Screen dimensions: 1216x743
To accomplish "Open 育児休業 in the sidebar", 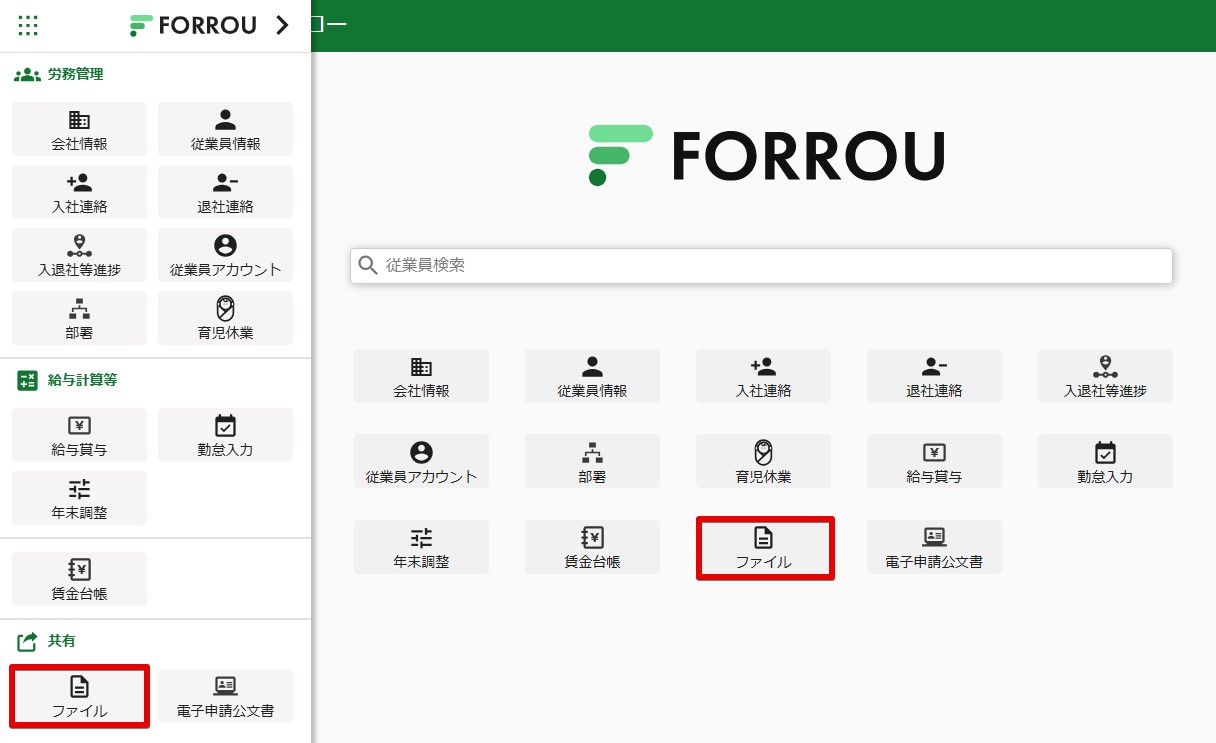I will tap(225, 318).
